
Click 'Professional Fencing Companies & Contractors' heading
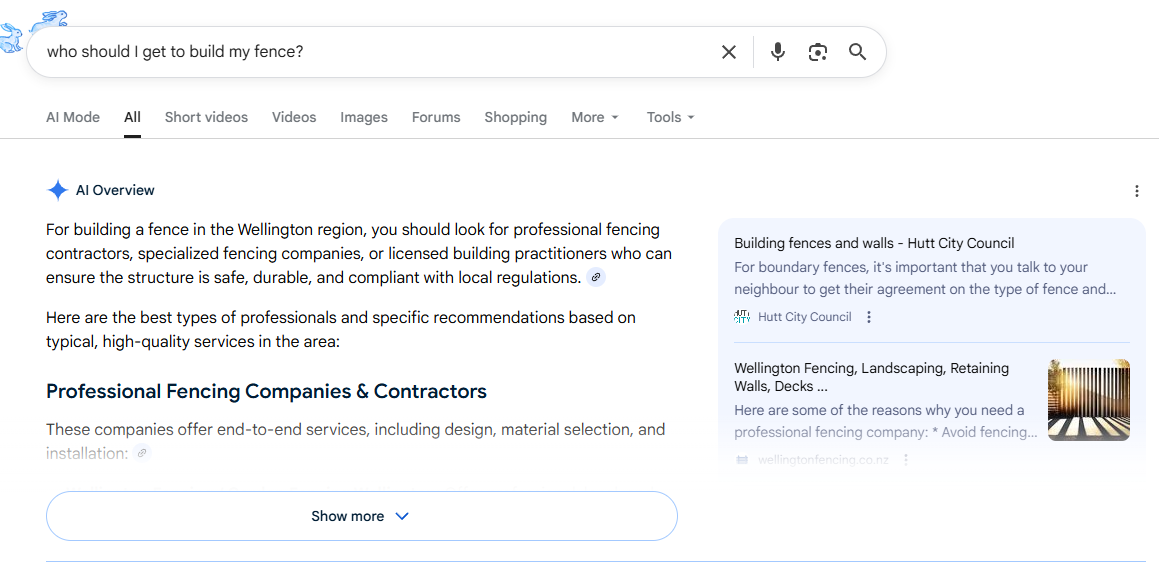point(266,391)
